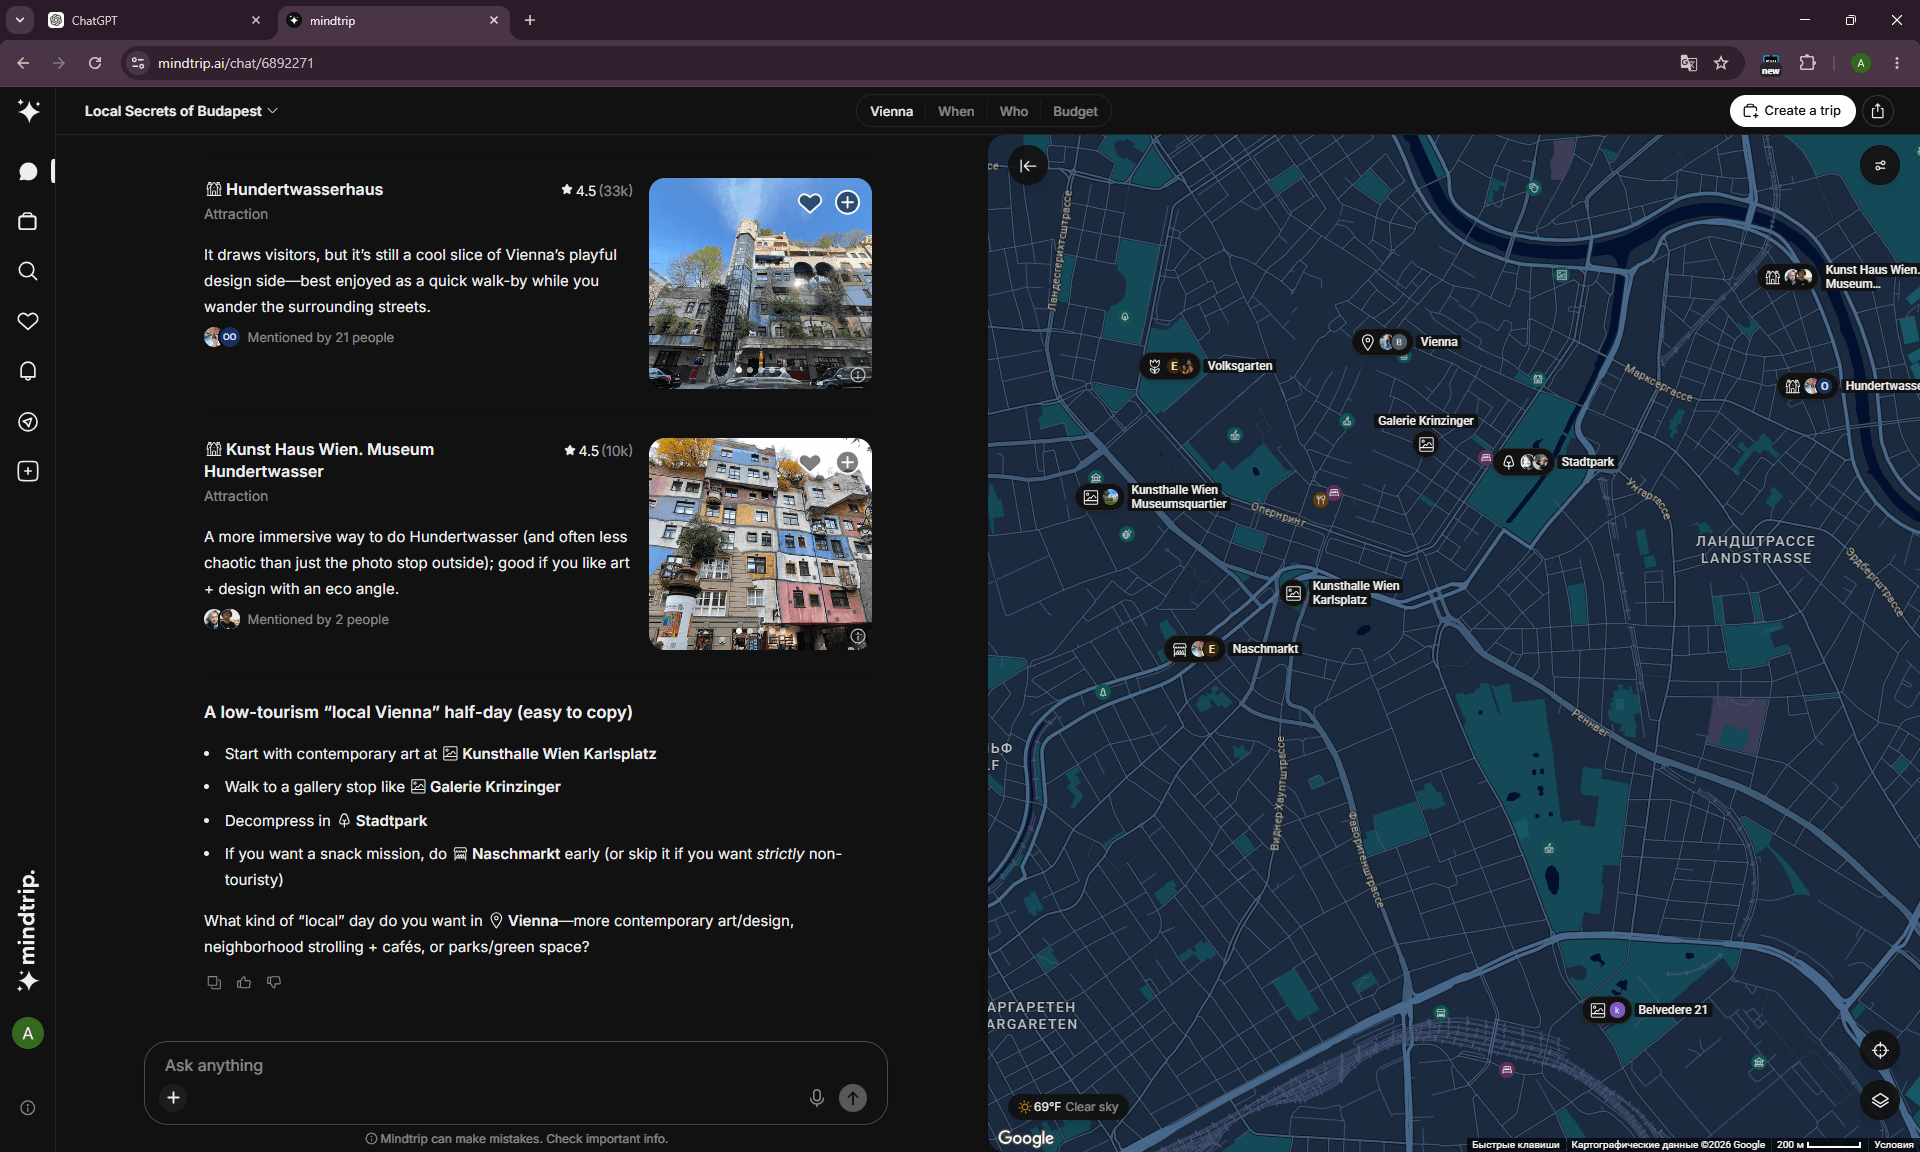Add Kunst Haus Wien to trip with plus icon

(x=847, y=463)
